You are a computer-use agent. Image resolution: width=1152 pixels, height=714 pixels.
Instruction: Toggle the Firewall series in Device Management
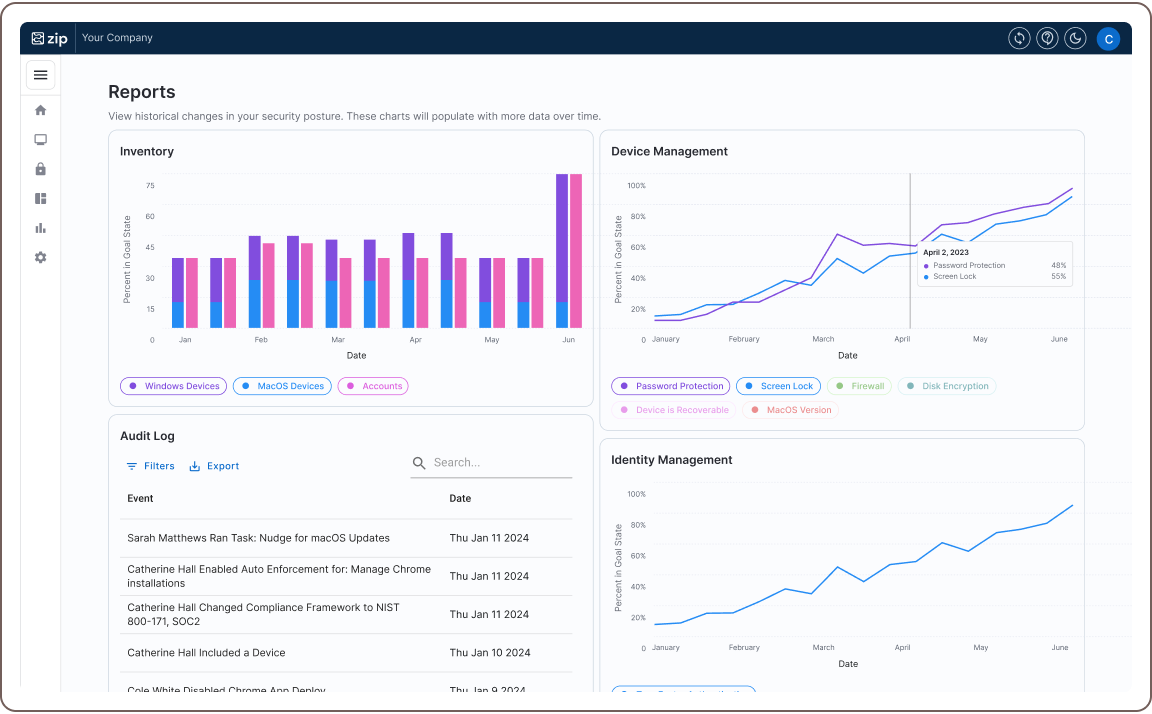[x=859, y=386]
